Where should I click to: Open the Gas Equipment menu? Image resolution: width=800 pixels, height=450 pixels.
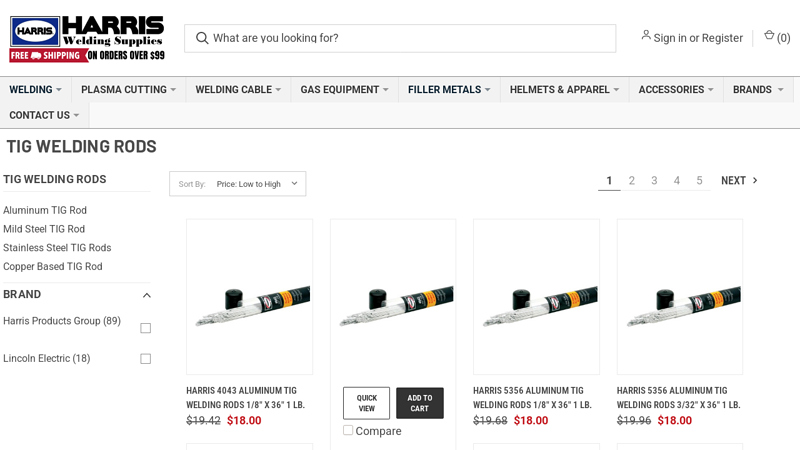[x=344, y=90]
